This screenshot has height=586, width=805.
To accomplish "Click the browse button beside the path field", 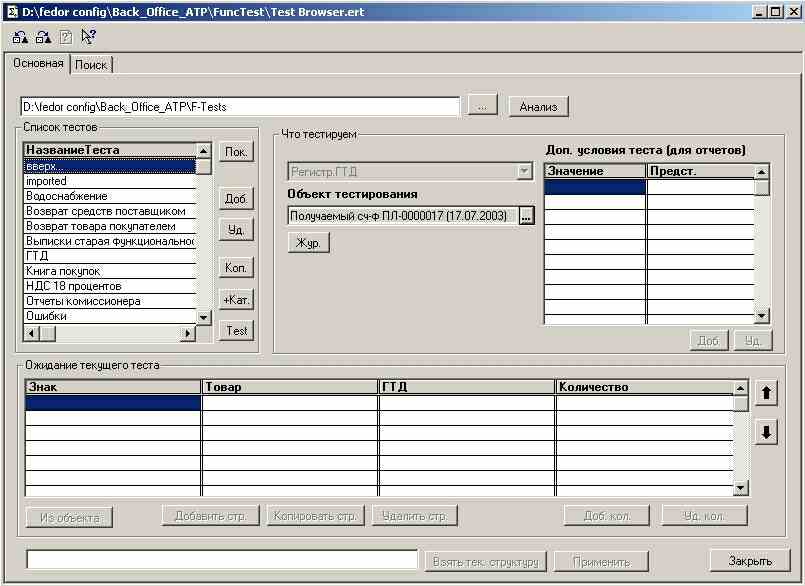I will [482, 106].
